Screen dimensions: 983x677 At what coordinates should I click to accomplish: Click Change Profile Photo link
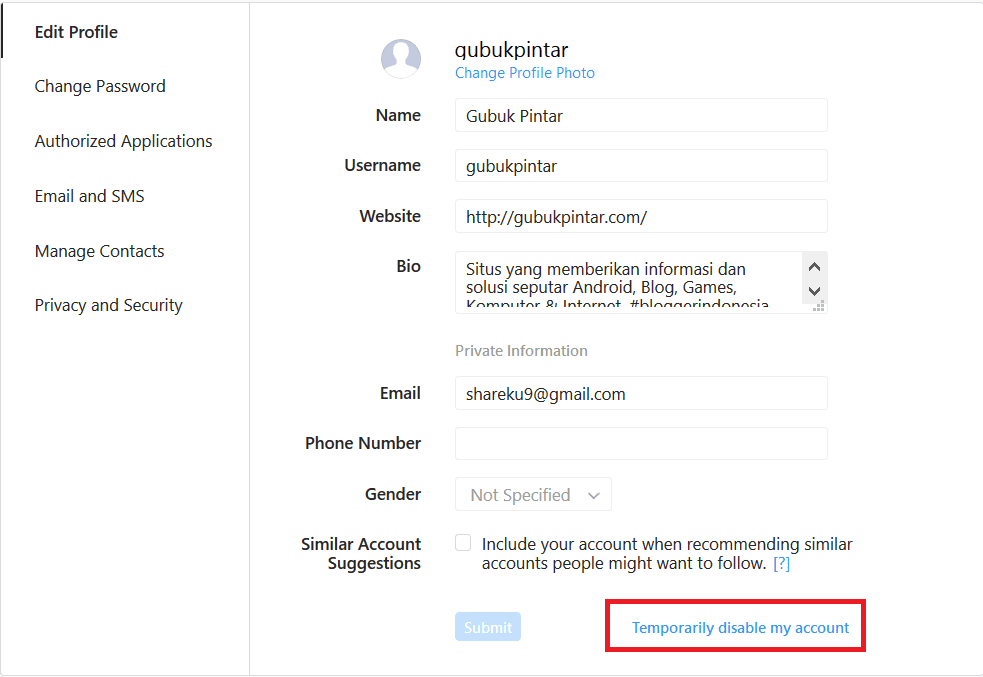[525, 73]
